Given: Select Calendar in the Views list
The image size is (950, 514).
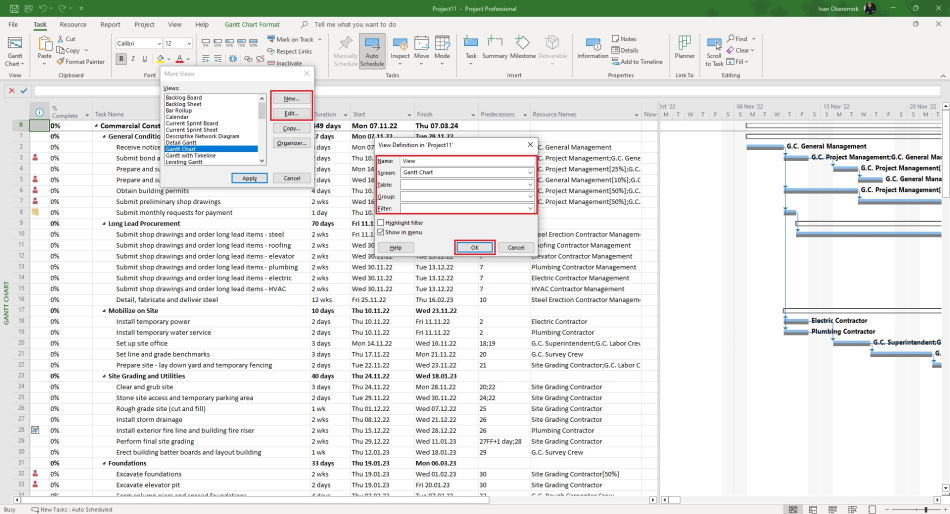Looking at the screenshot, I should tap(177, 117).
